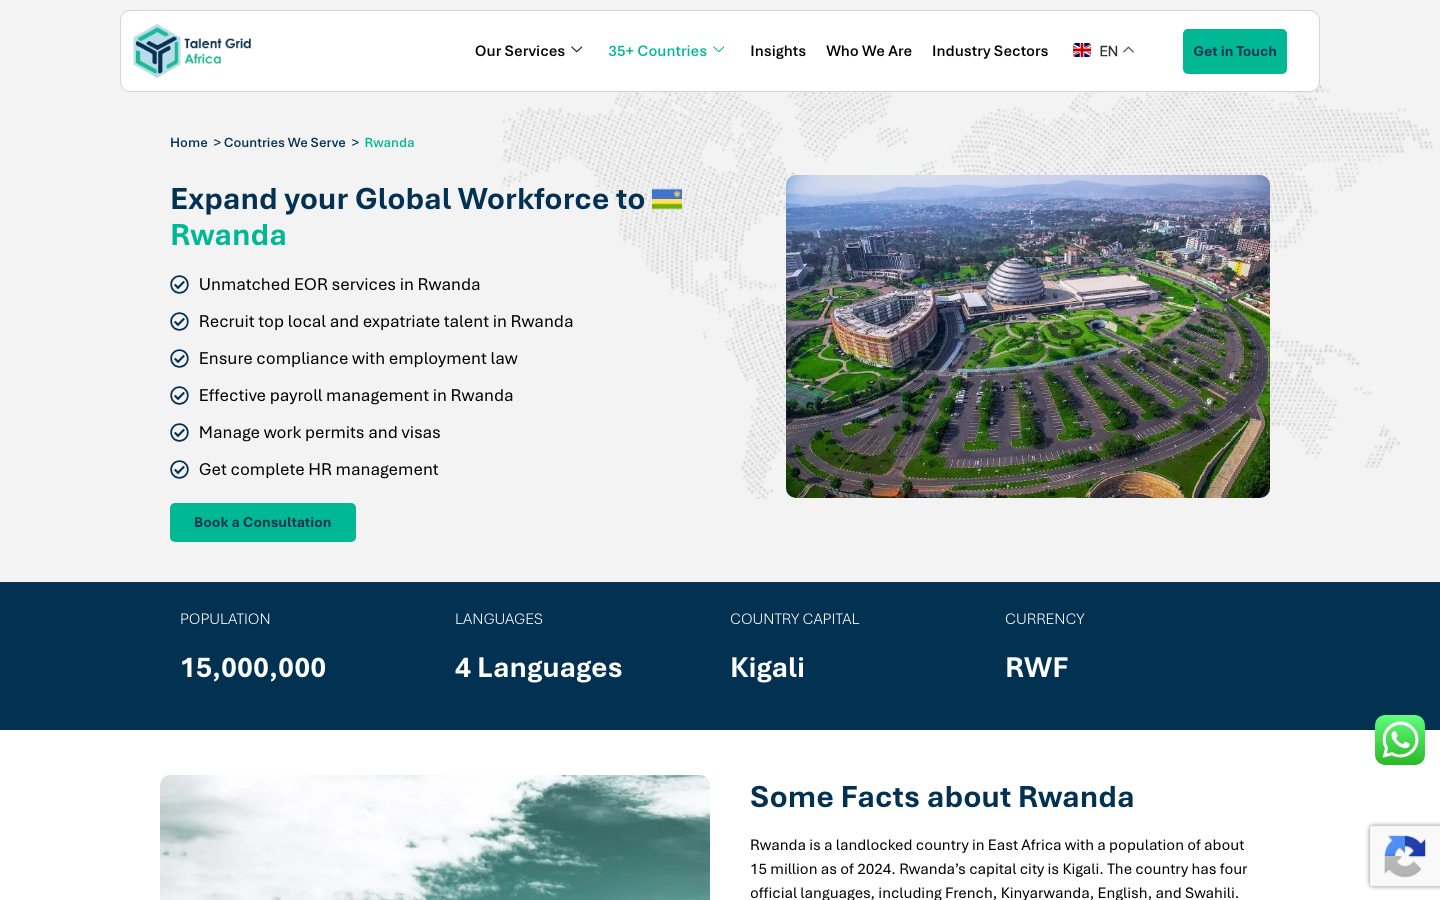The height and width of the screenshot is (900, 1440).
Task: Click Manage work permits and visas text
Action: pyautogui.click(x=320, y=433)
